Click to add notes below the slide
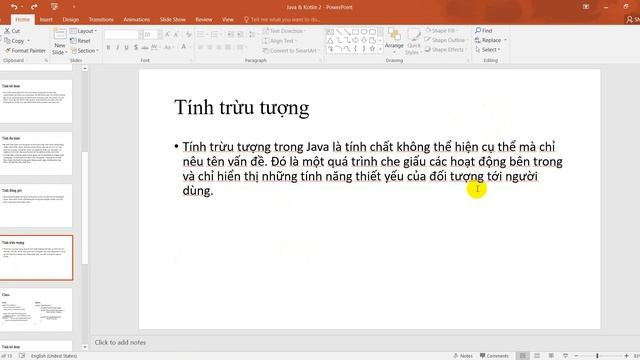Image resolution: width=640 pixels, height=360 pixels. click(x=120, y=342)
